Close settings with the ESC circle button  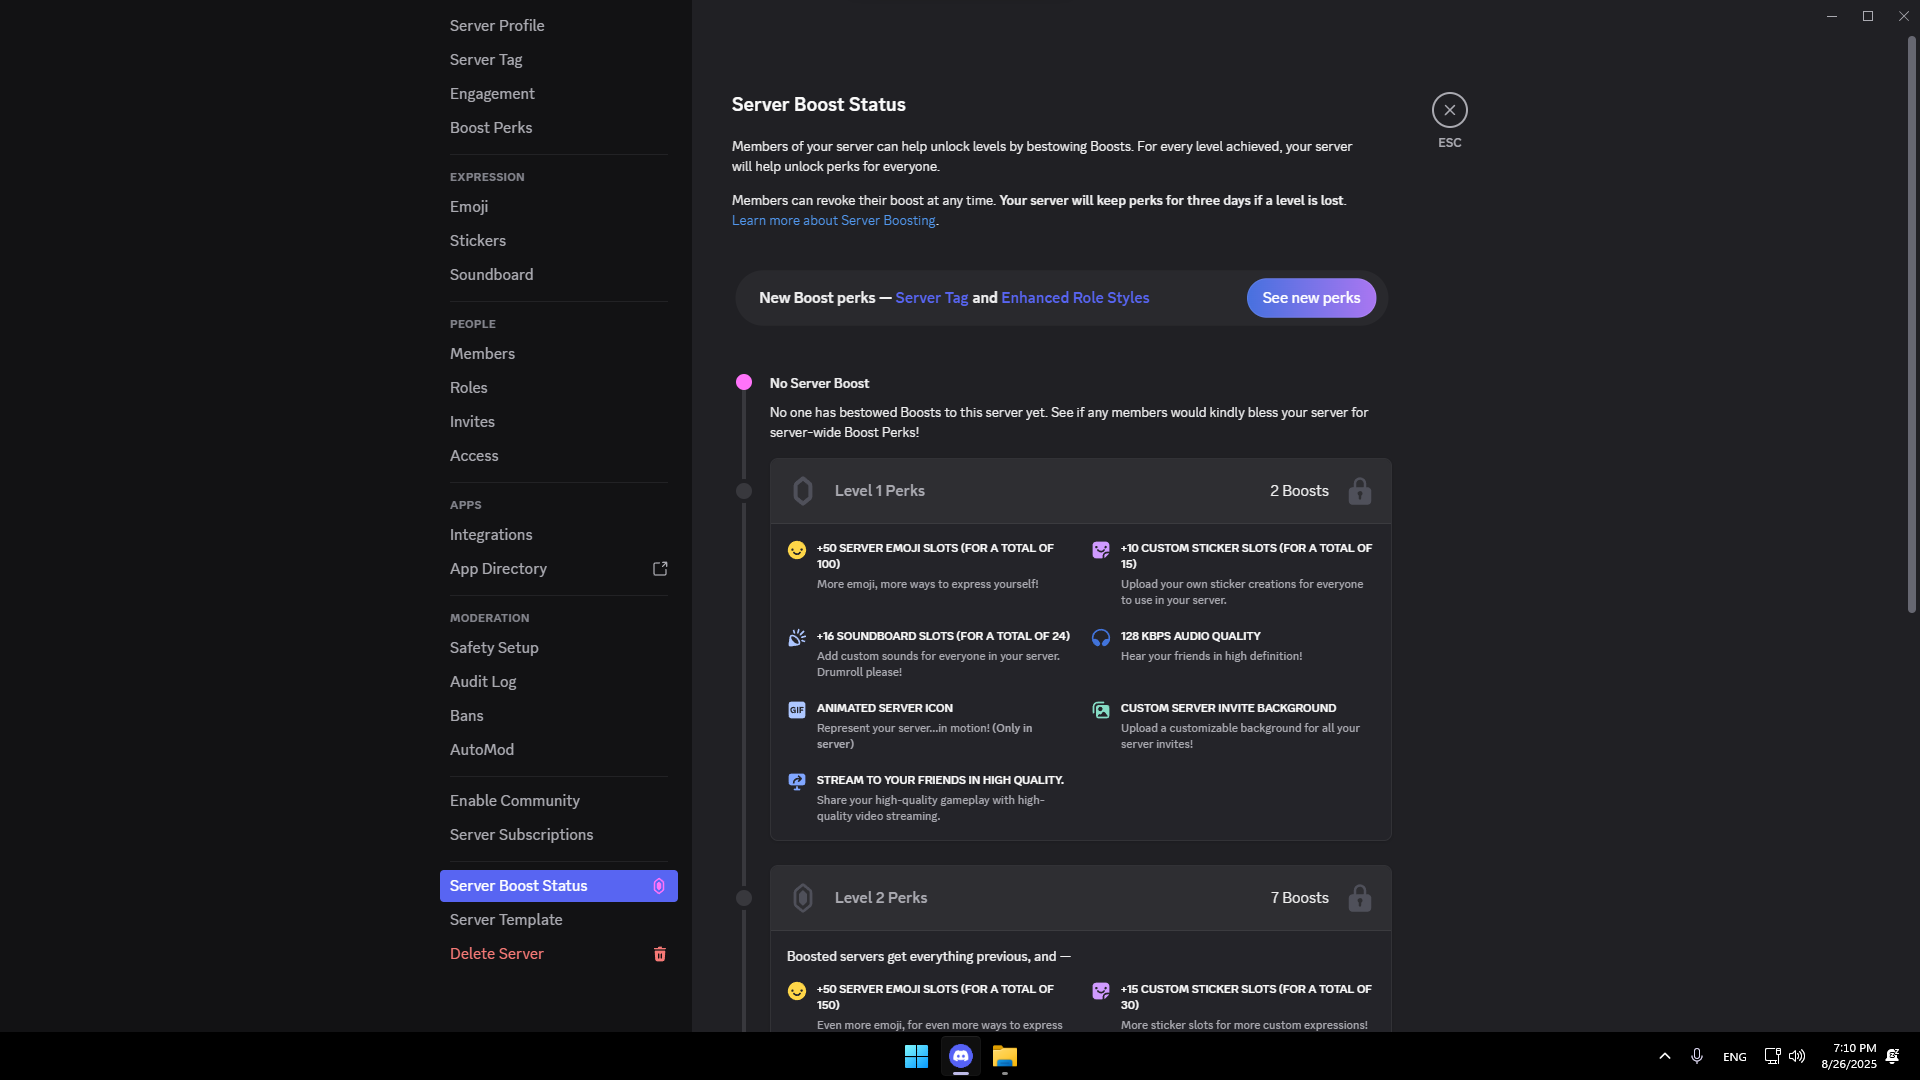[x=1449, y=110]
